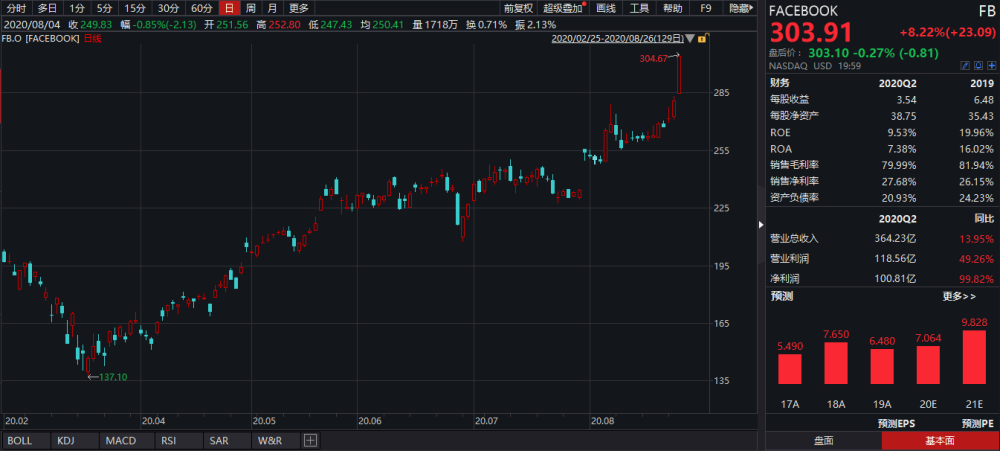Switch to 多日 multi-day view
Screen dimensions: 1000x451
[47, 8]
